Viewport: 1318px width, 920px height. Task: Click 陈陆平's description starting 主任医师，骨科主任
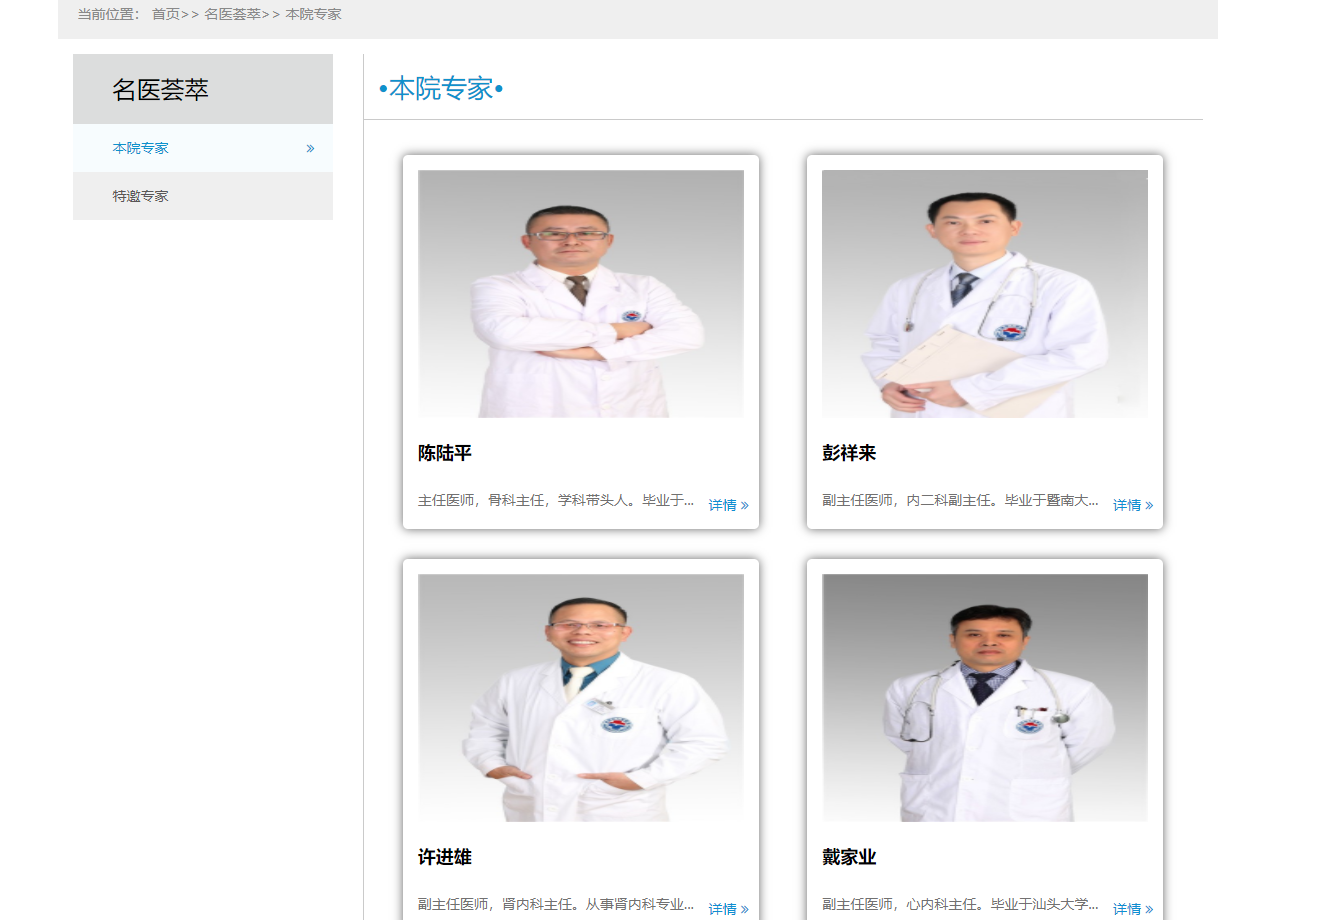coord(556,500)
